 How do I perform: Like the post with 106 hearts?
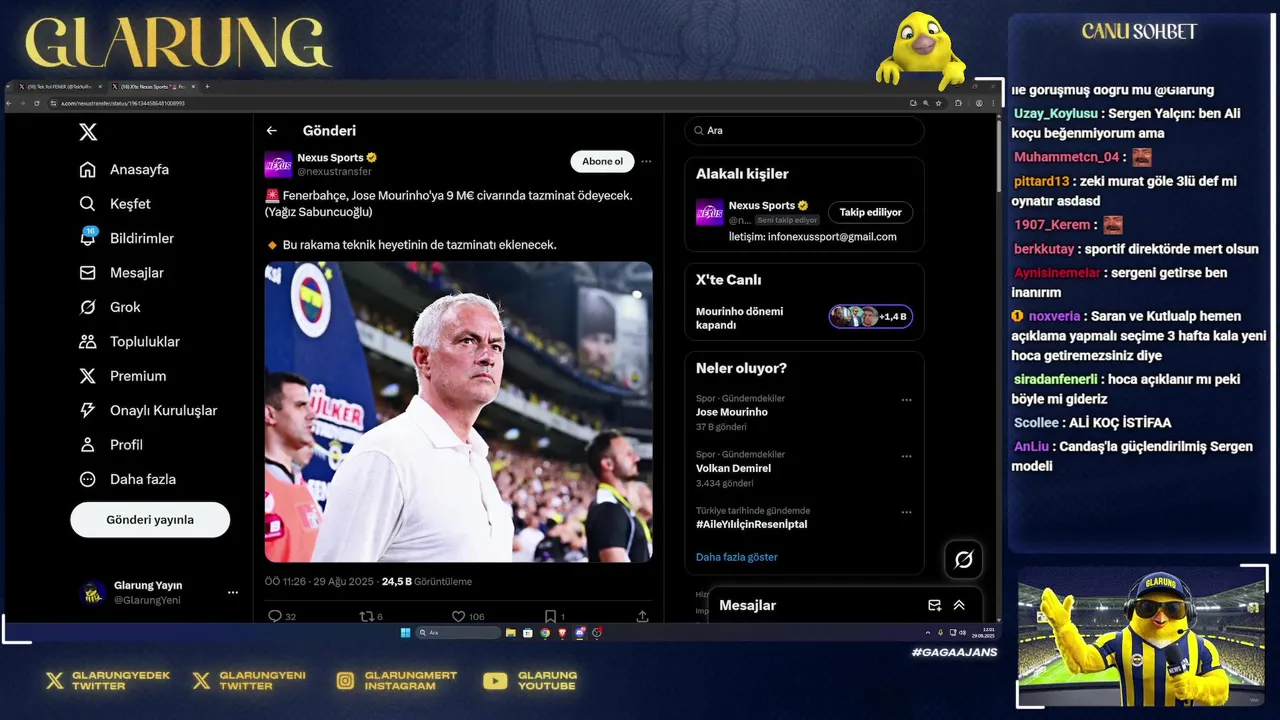[x=467, y=616]
